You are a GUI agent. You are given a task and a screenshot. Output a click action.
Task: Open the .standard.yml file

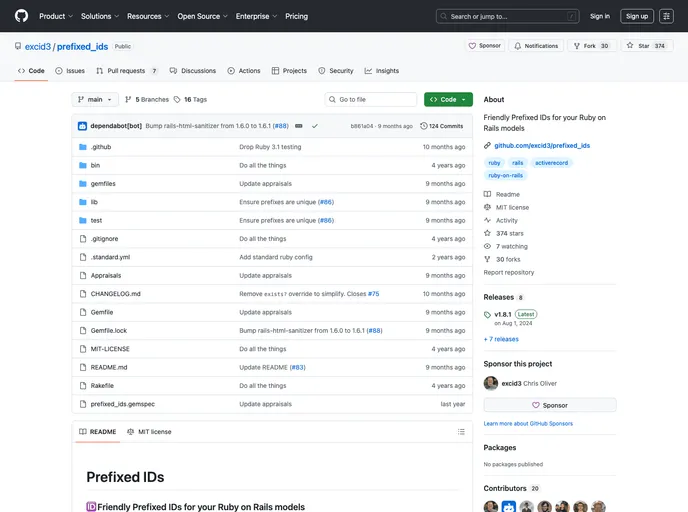tap(110, 257)
